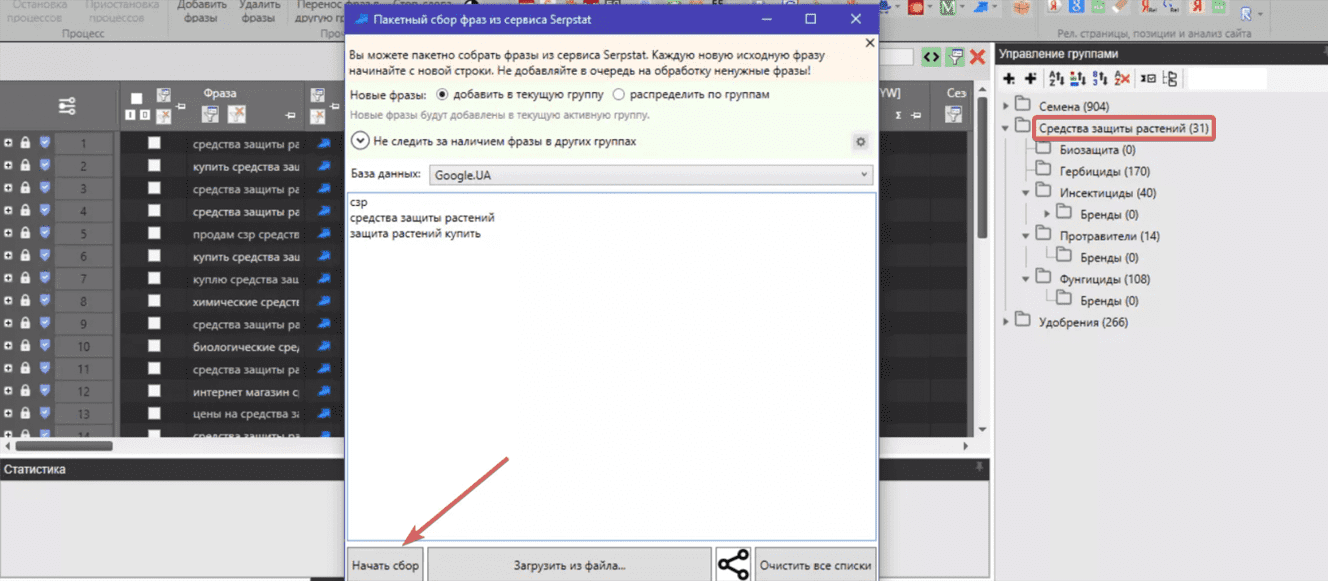Toggle select-all checkbox in table header
The image size is (1328, 581).
coord(137,99)
